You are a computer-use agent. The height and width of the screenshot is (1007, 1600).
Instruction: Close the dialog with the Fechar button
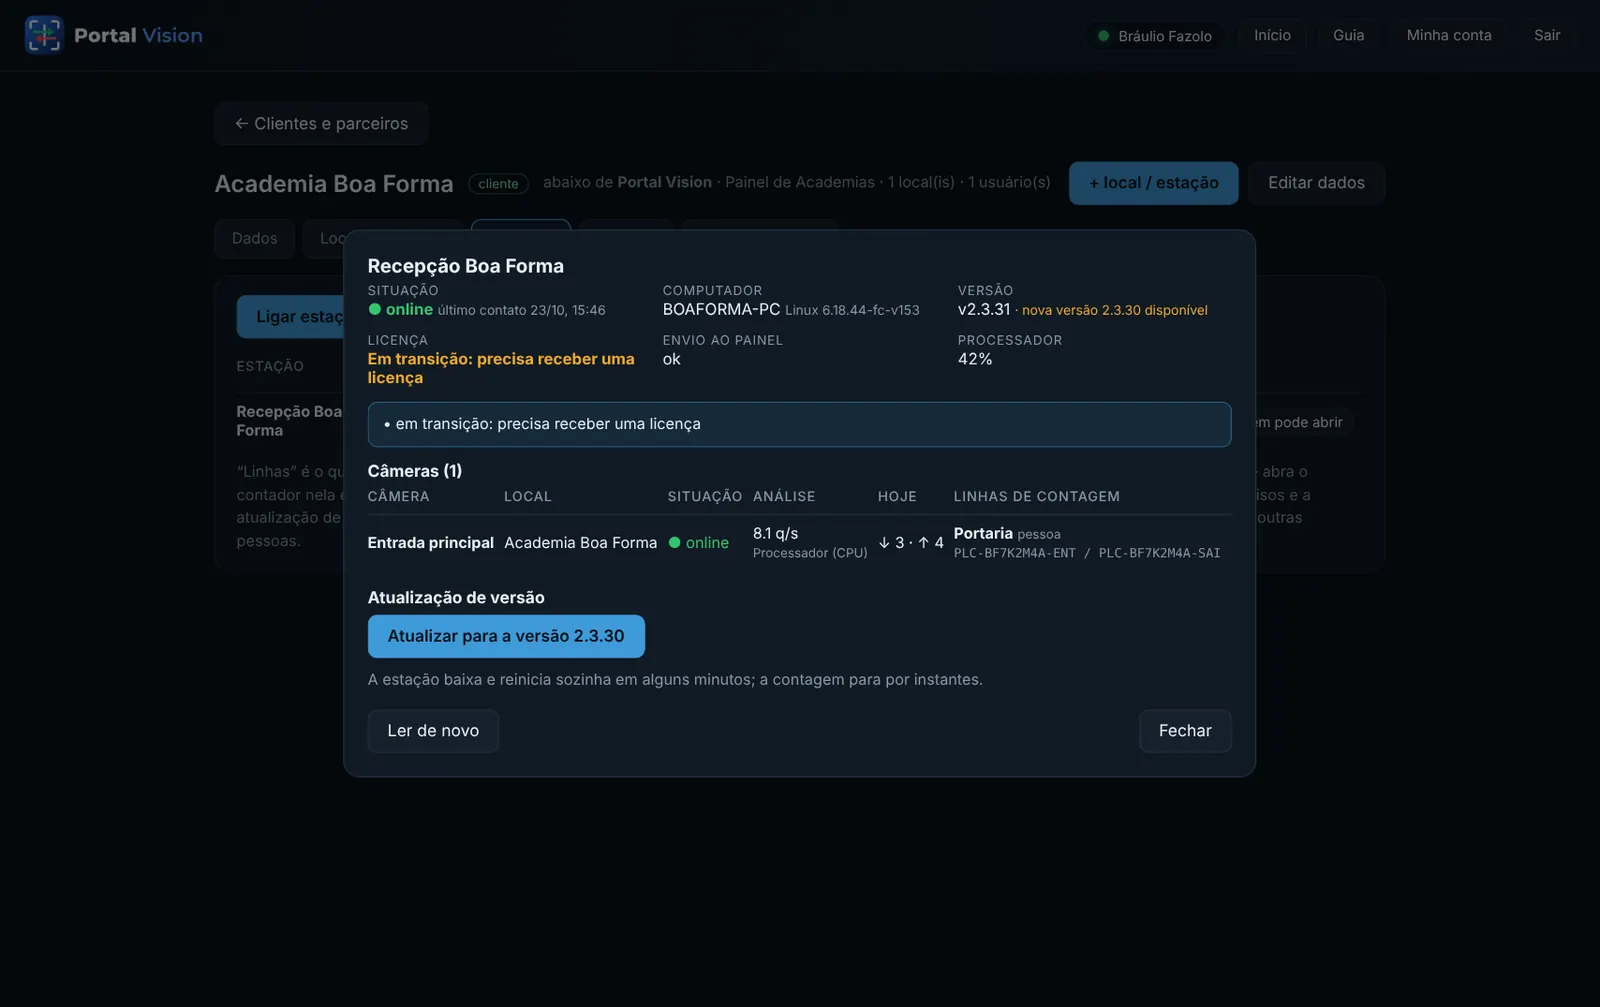click(1185, 731)
